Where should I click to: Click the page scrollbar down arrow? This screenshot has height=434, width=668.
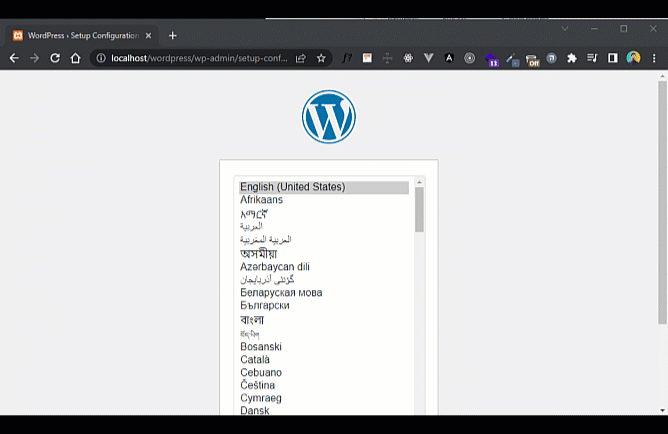pyautogui.click(x=662, y=411)
